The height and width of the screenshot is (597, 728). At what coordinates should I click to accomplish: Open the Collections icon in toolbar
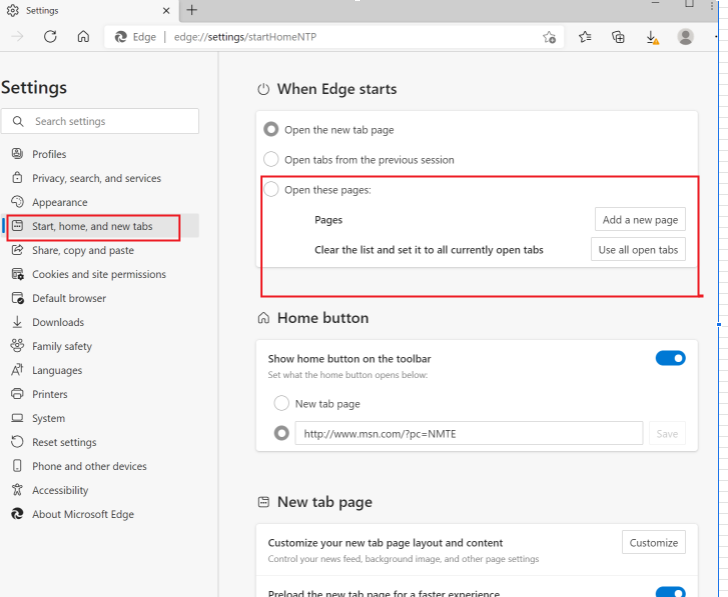tap(618, 37)
